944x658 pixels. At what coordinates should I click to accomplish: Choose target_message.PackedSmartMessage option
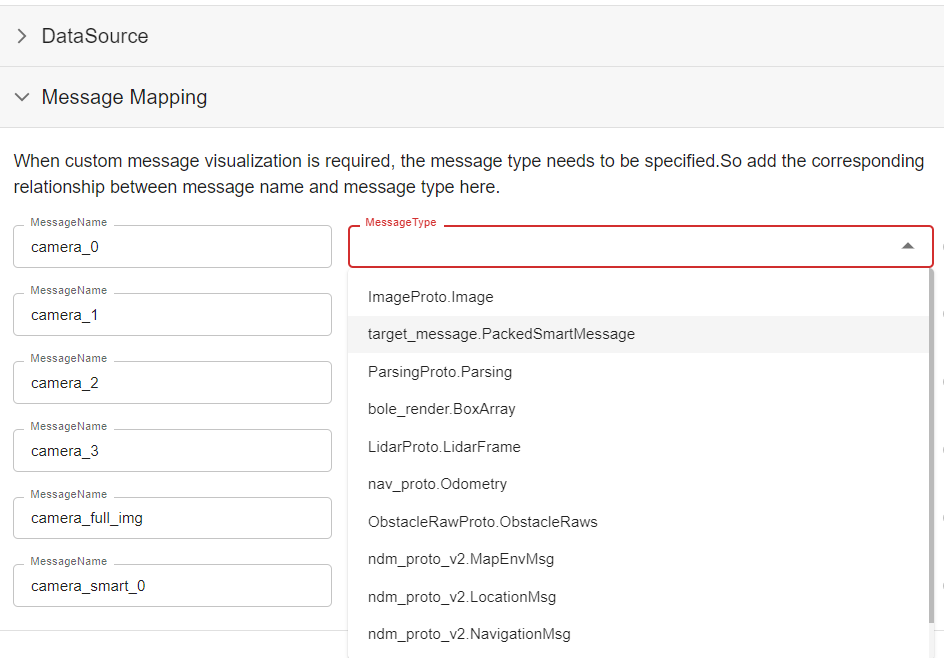coord(501,334)
